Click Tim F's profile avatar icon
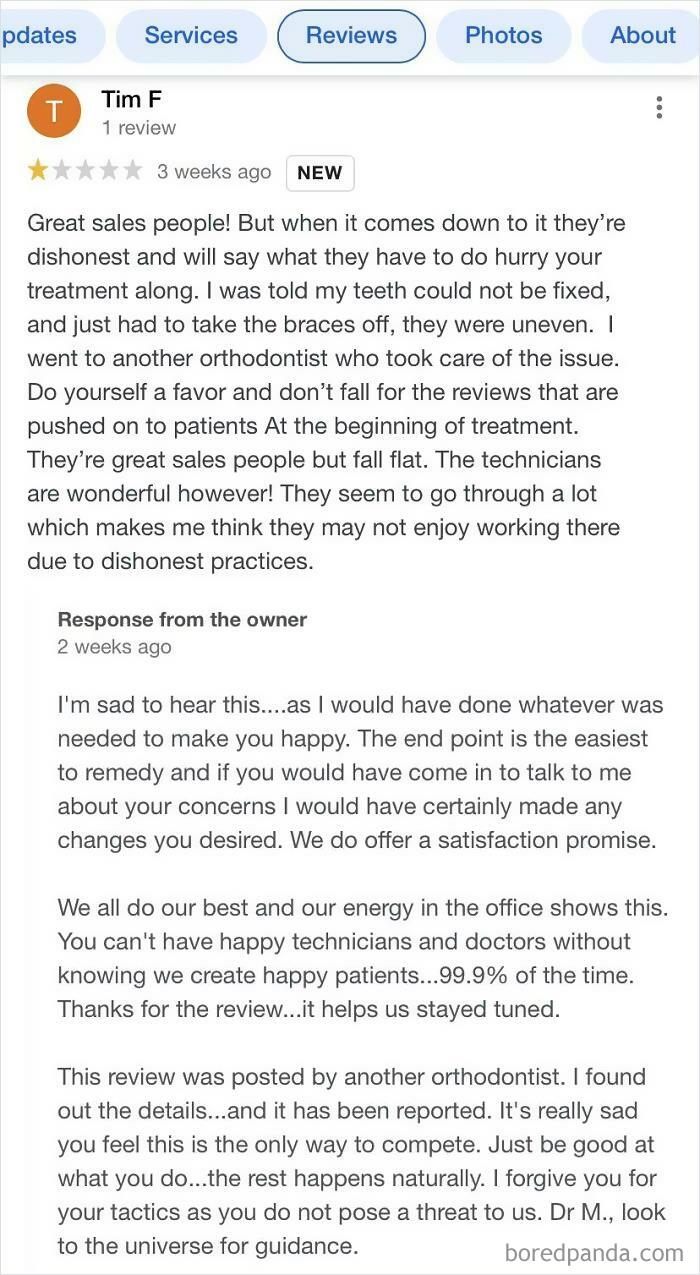 pyautogui.click(x=54, y=110)
